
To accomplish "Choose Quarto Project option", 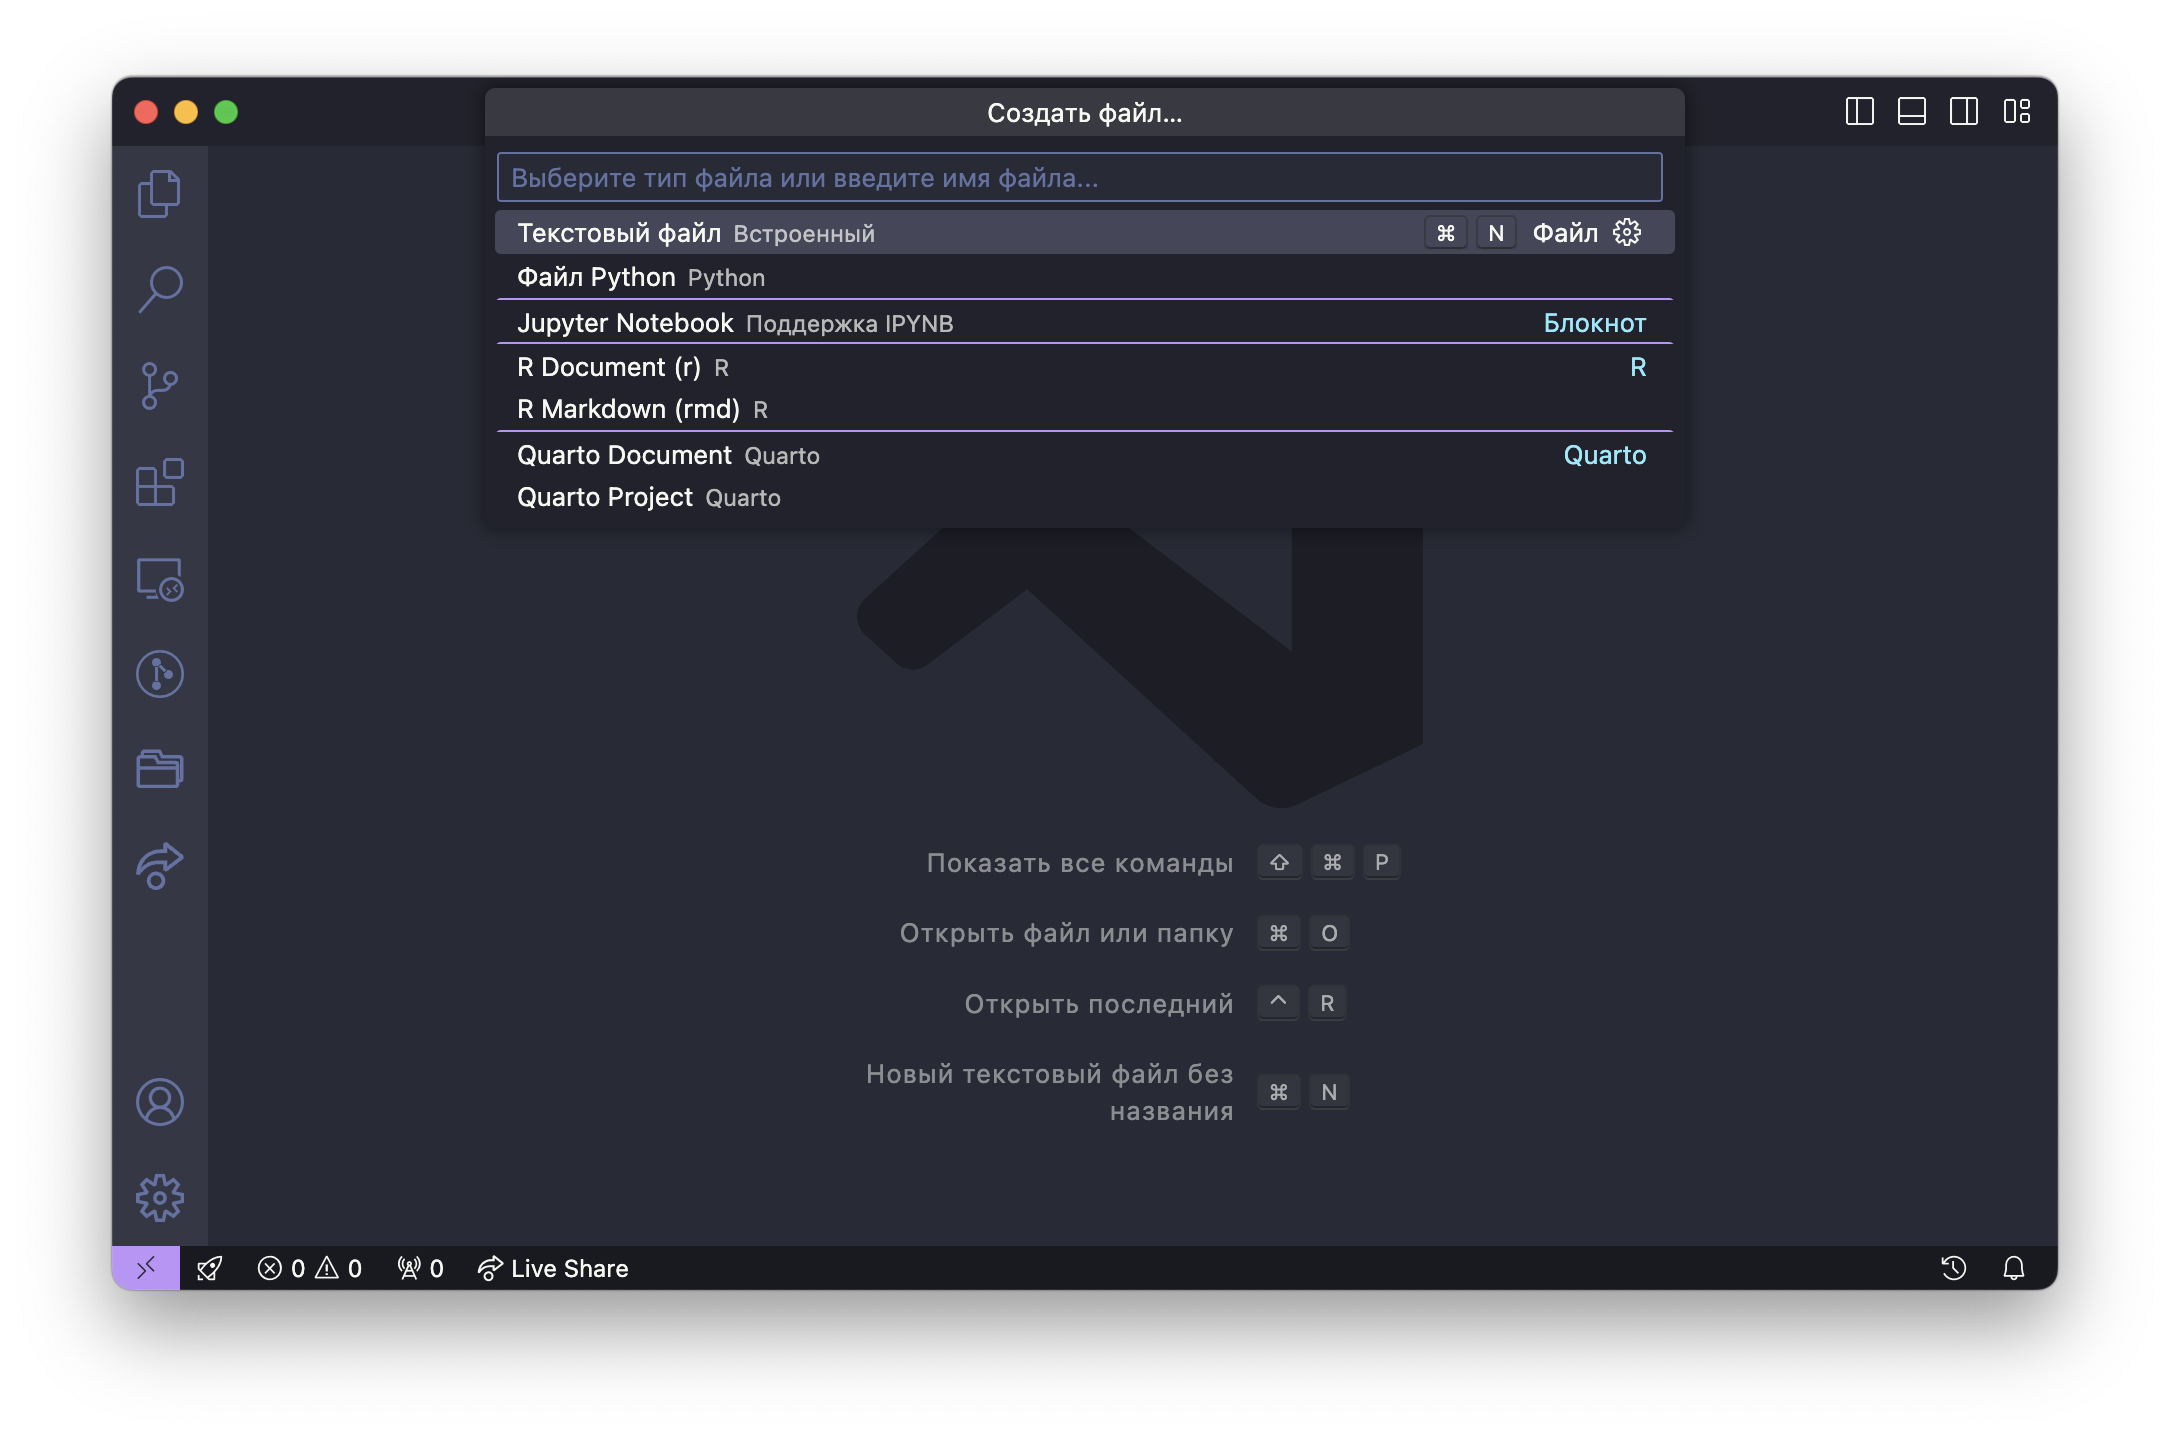I will [1085, 497].
